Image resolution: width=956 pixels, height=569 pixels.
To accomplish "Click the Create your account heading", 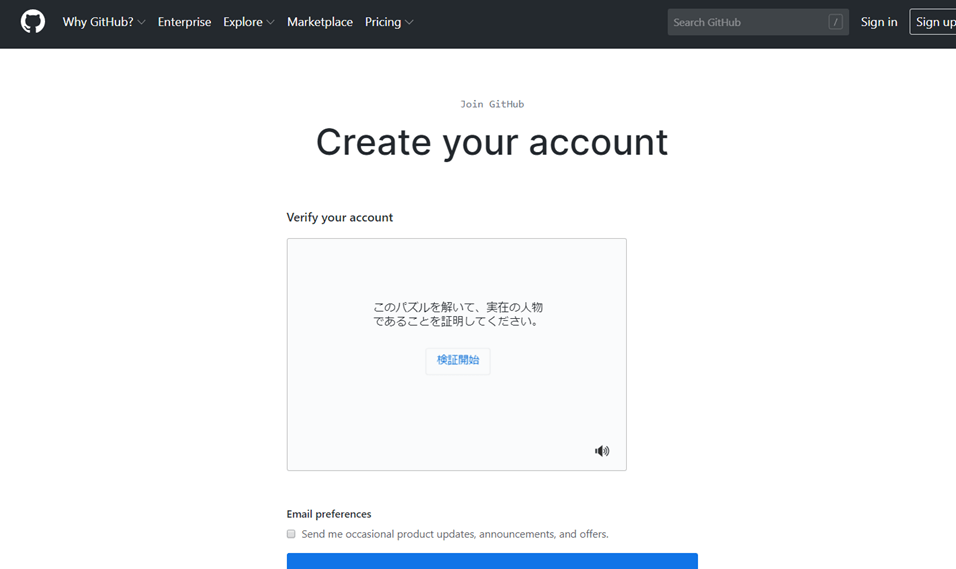I will click(492, 143).
